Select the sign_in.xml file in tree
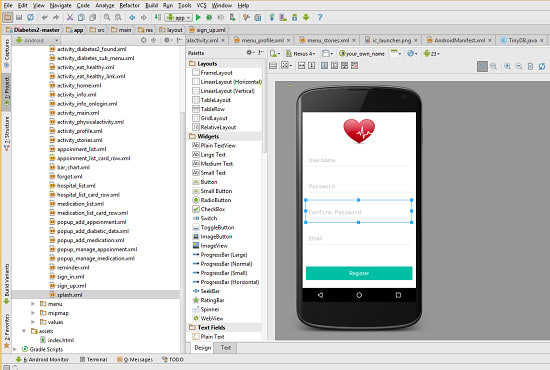Image resolution: width=550 pixels, height=370 pixels. click(71, 277)
